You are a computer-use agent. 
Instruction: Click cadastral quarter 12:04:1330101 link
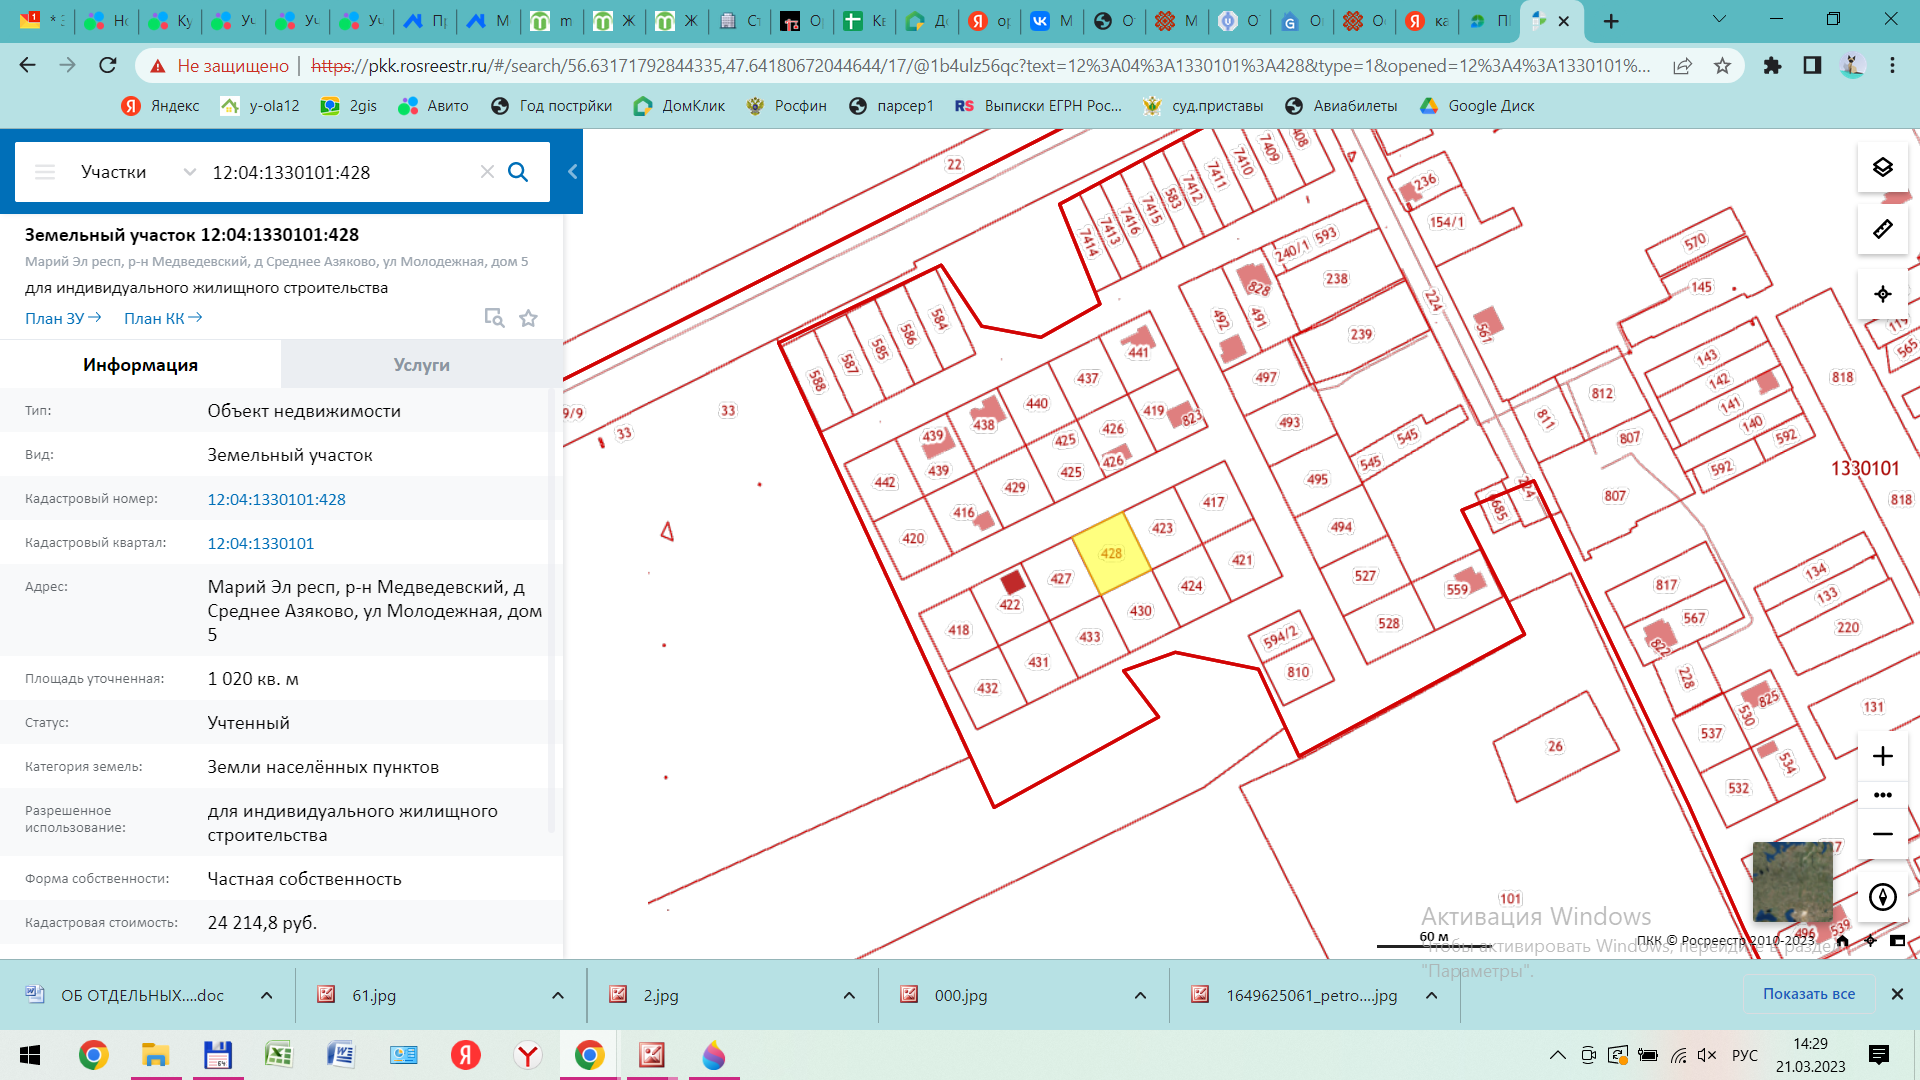click(260, 543)
